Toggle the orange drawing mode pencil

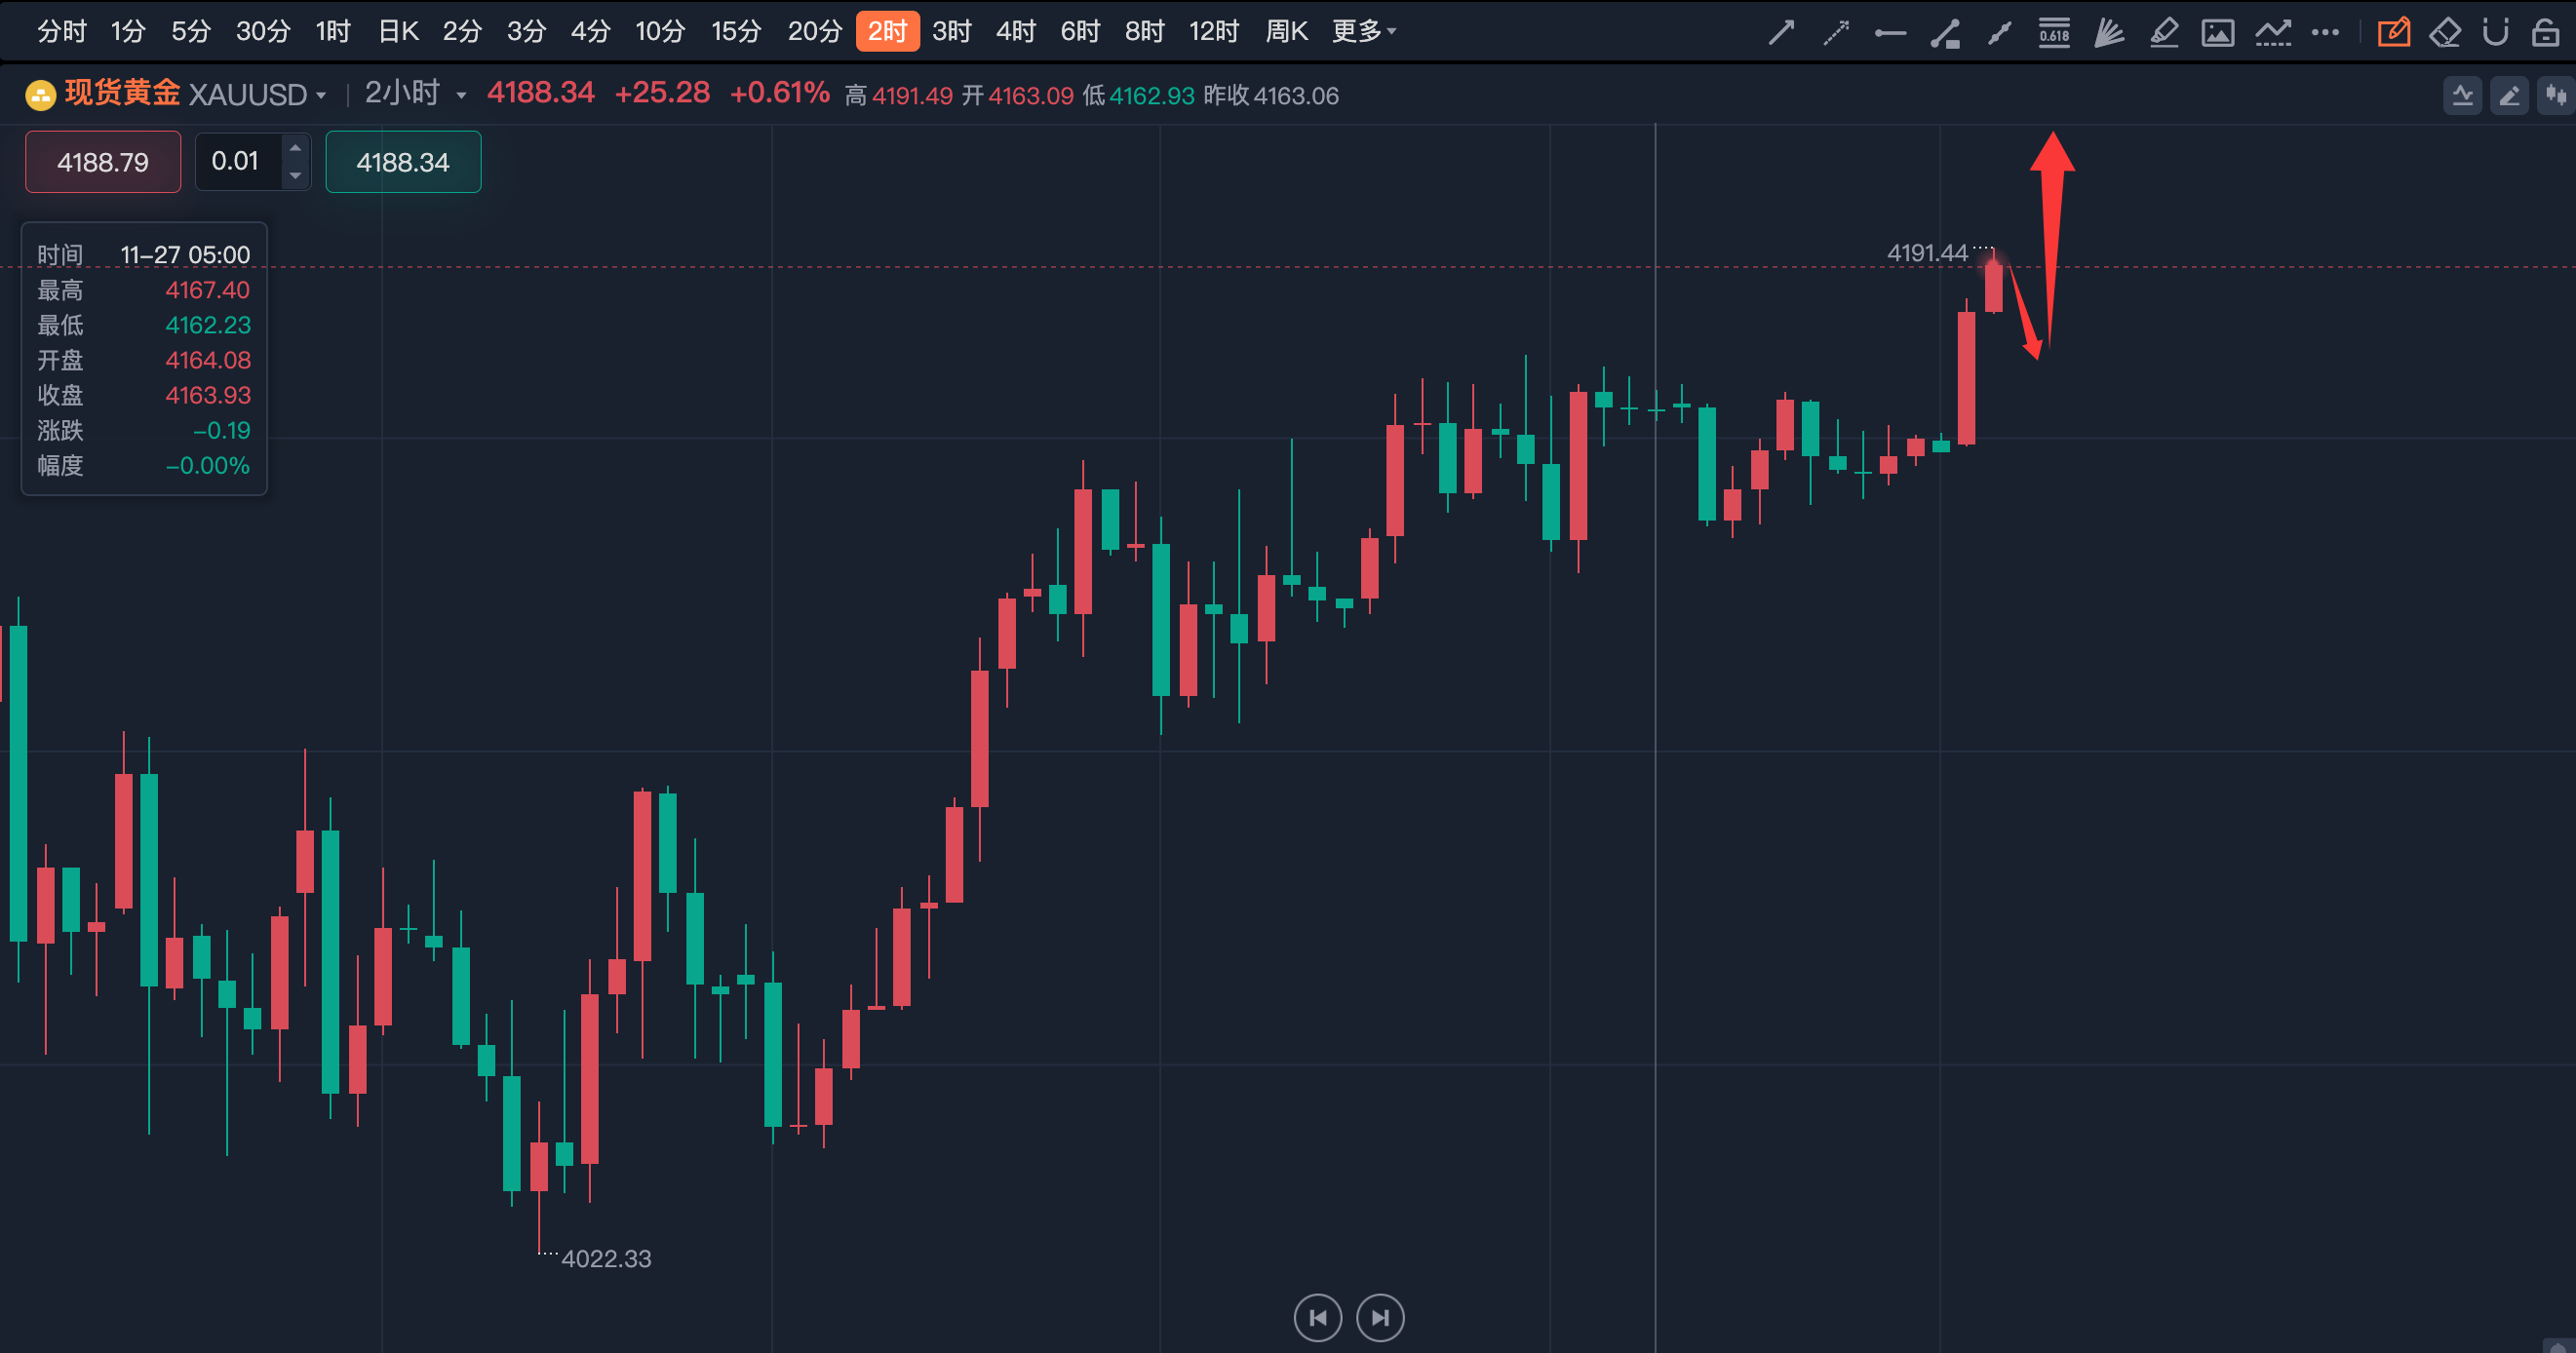click(x=2394, y=33)
